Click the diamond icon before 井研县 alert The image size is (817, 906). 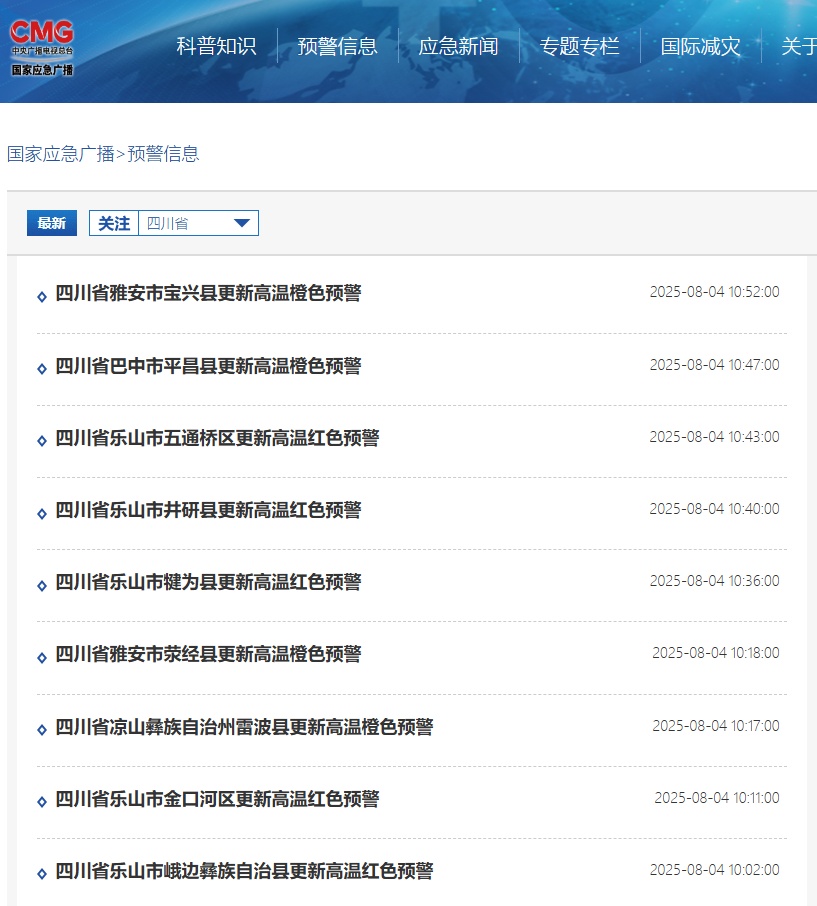pyautogui.click(x=40, y=510)
